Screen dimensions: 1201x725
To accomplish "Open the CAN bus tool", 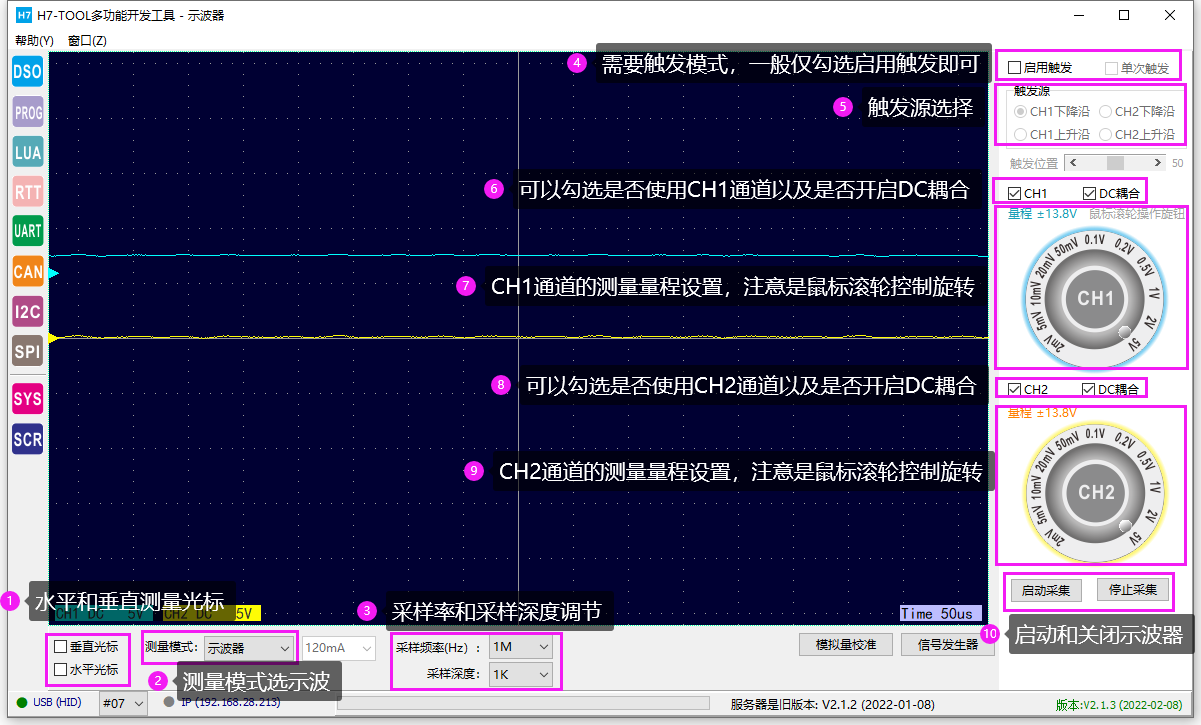I will pos(27,271).
